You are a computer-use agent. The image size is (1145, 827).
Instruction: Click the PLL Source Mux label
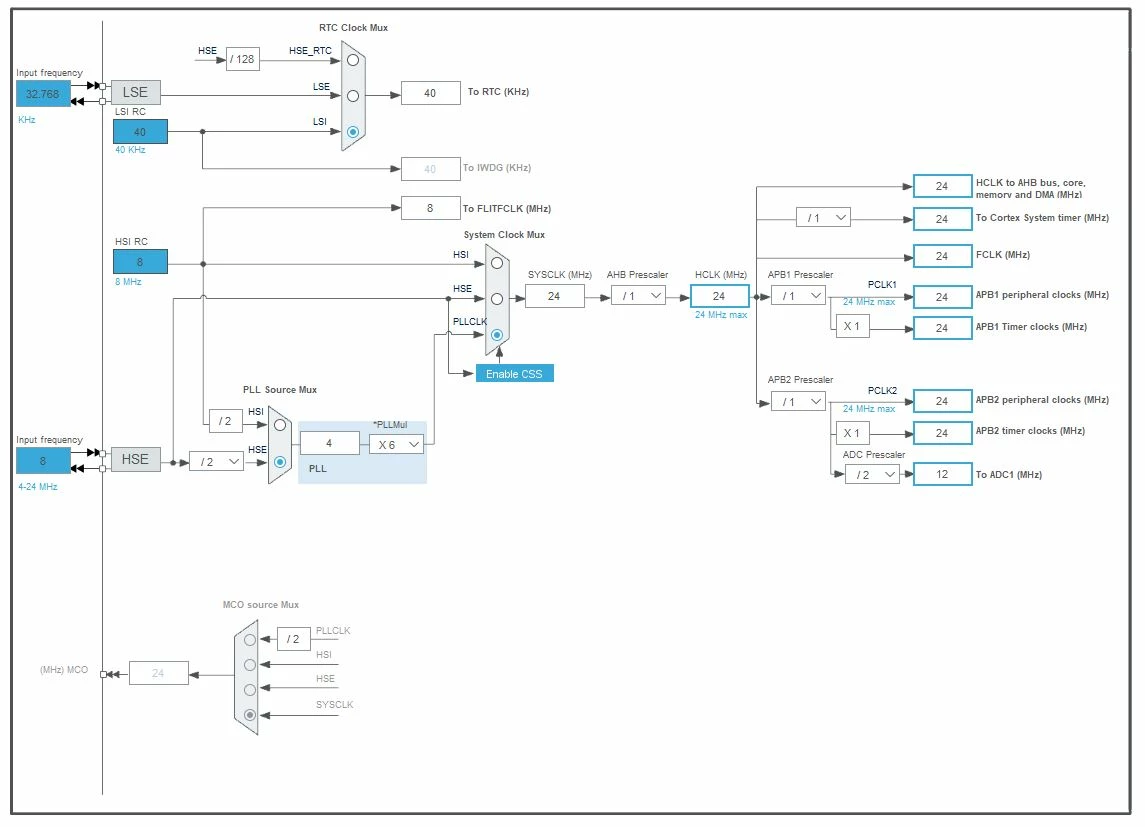tap(280, 390)
